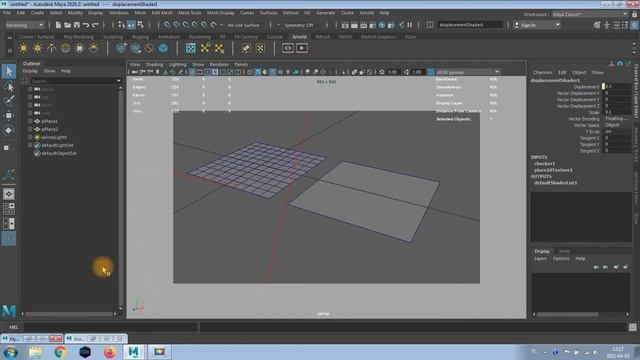
Task: Click the pause render icon in status line
Action: click(409, 25)
